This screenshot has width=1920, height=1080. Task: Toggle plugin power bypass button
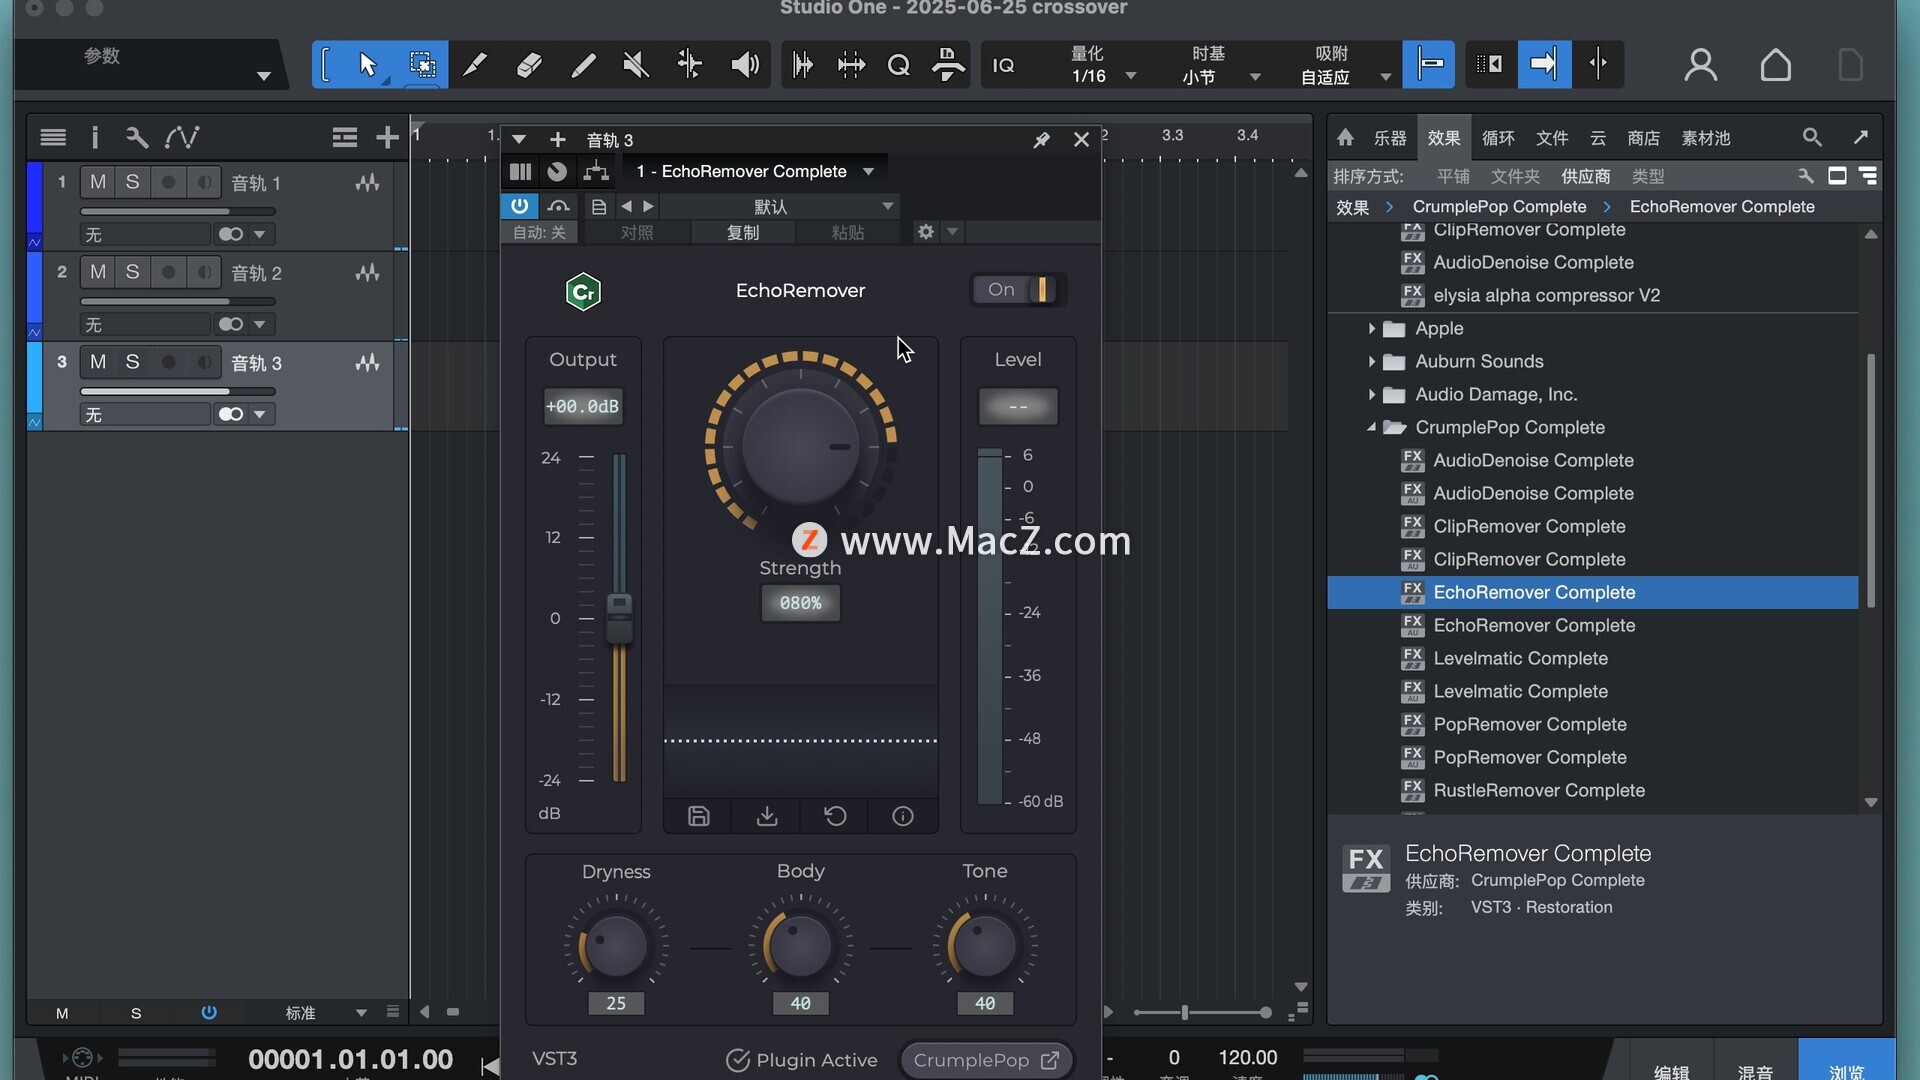coord(519,206)
